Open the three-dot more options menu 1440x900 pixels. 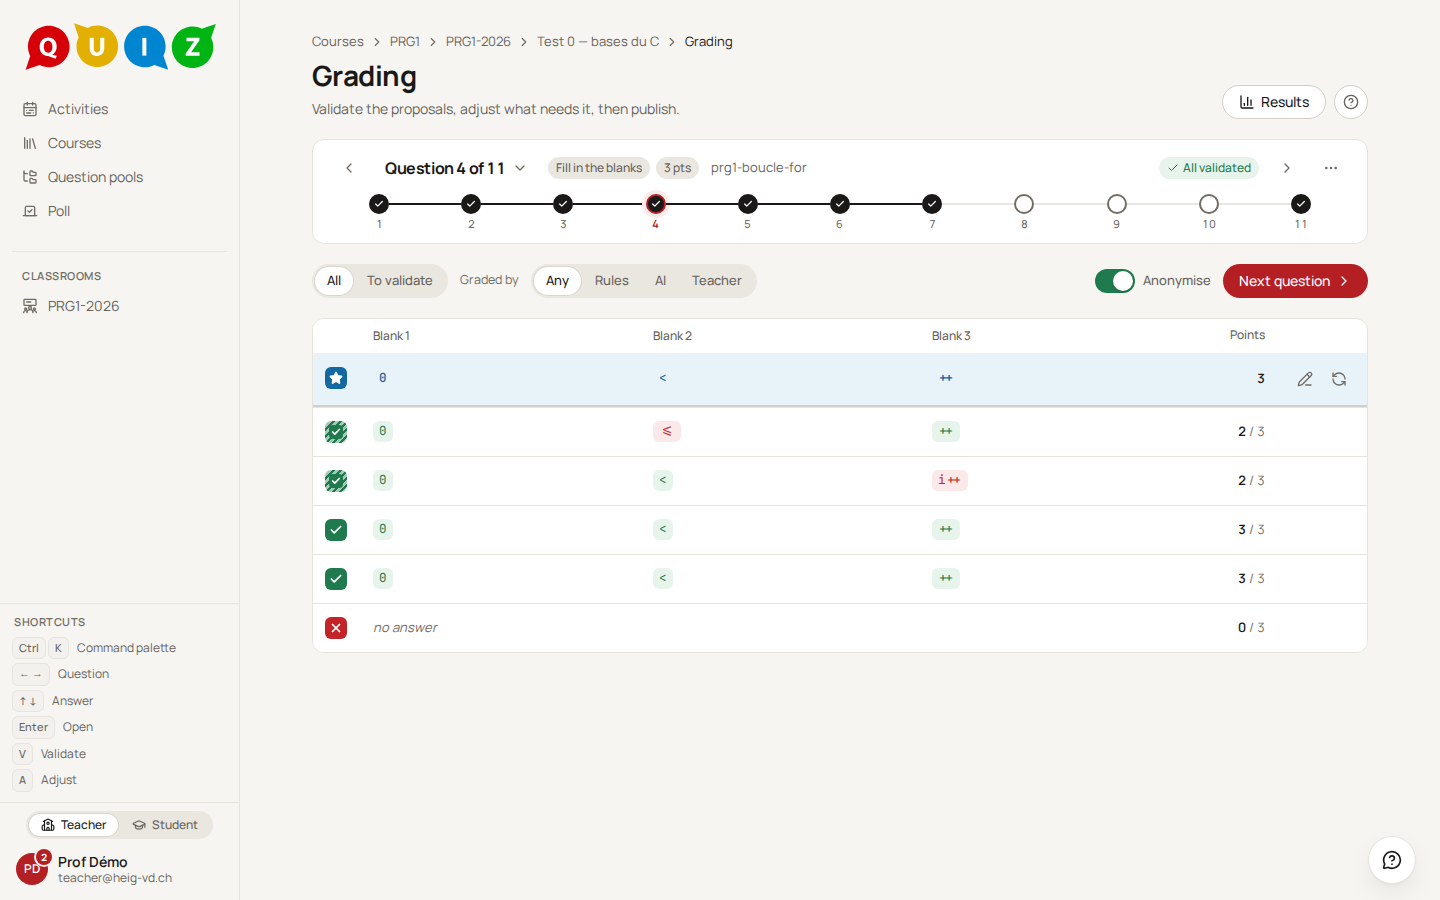pyautogui.click(x=1331, y=168)
